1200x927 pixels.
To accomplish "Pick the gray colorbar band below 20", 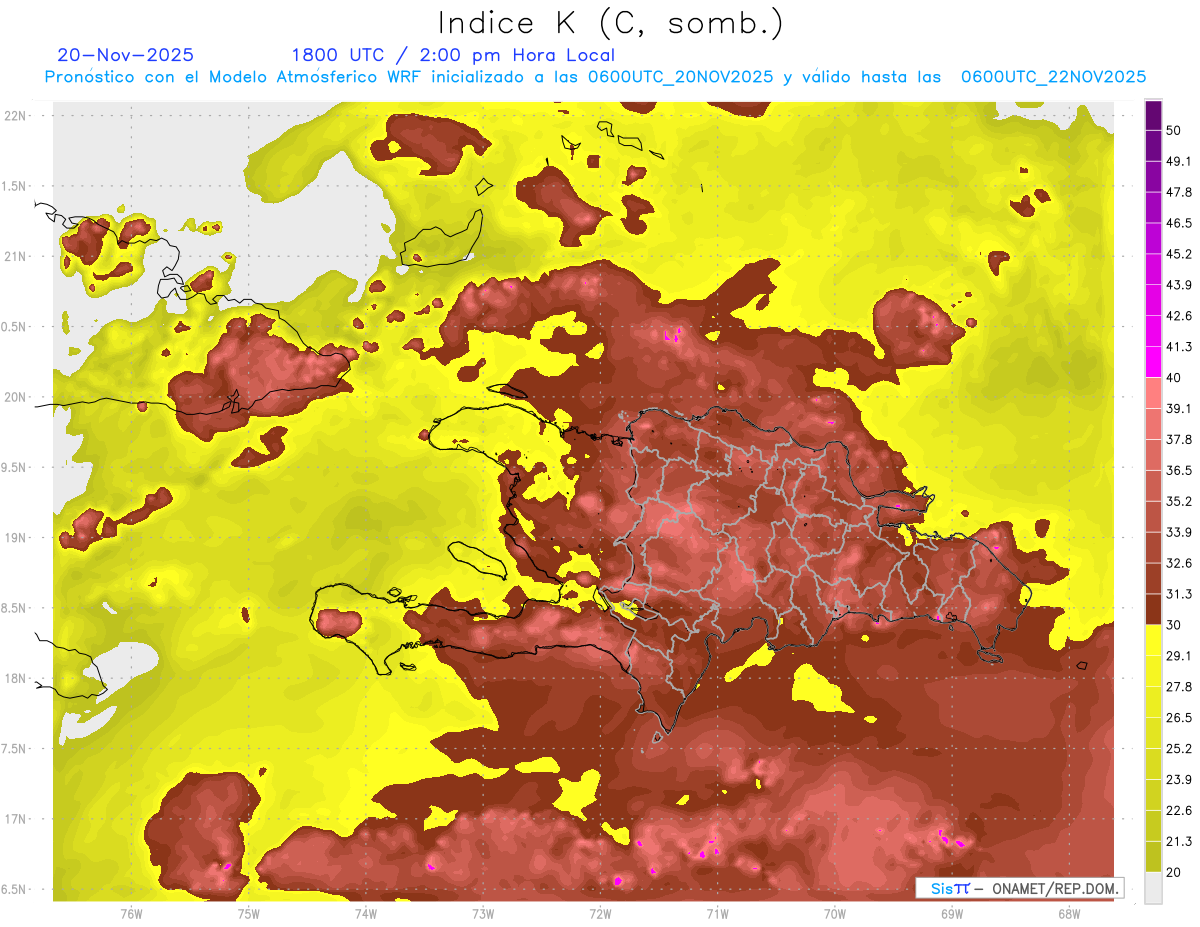I will (1153, 888).
